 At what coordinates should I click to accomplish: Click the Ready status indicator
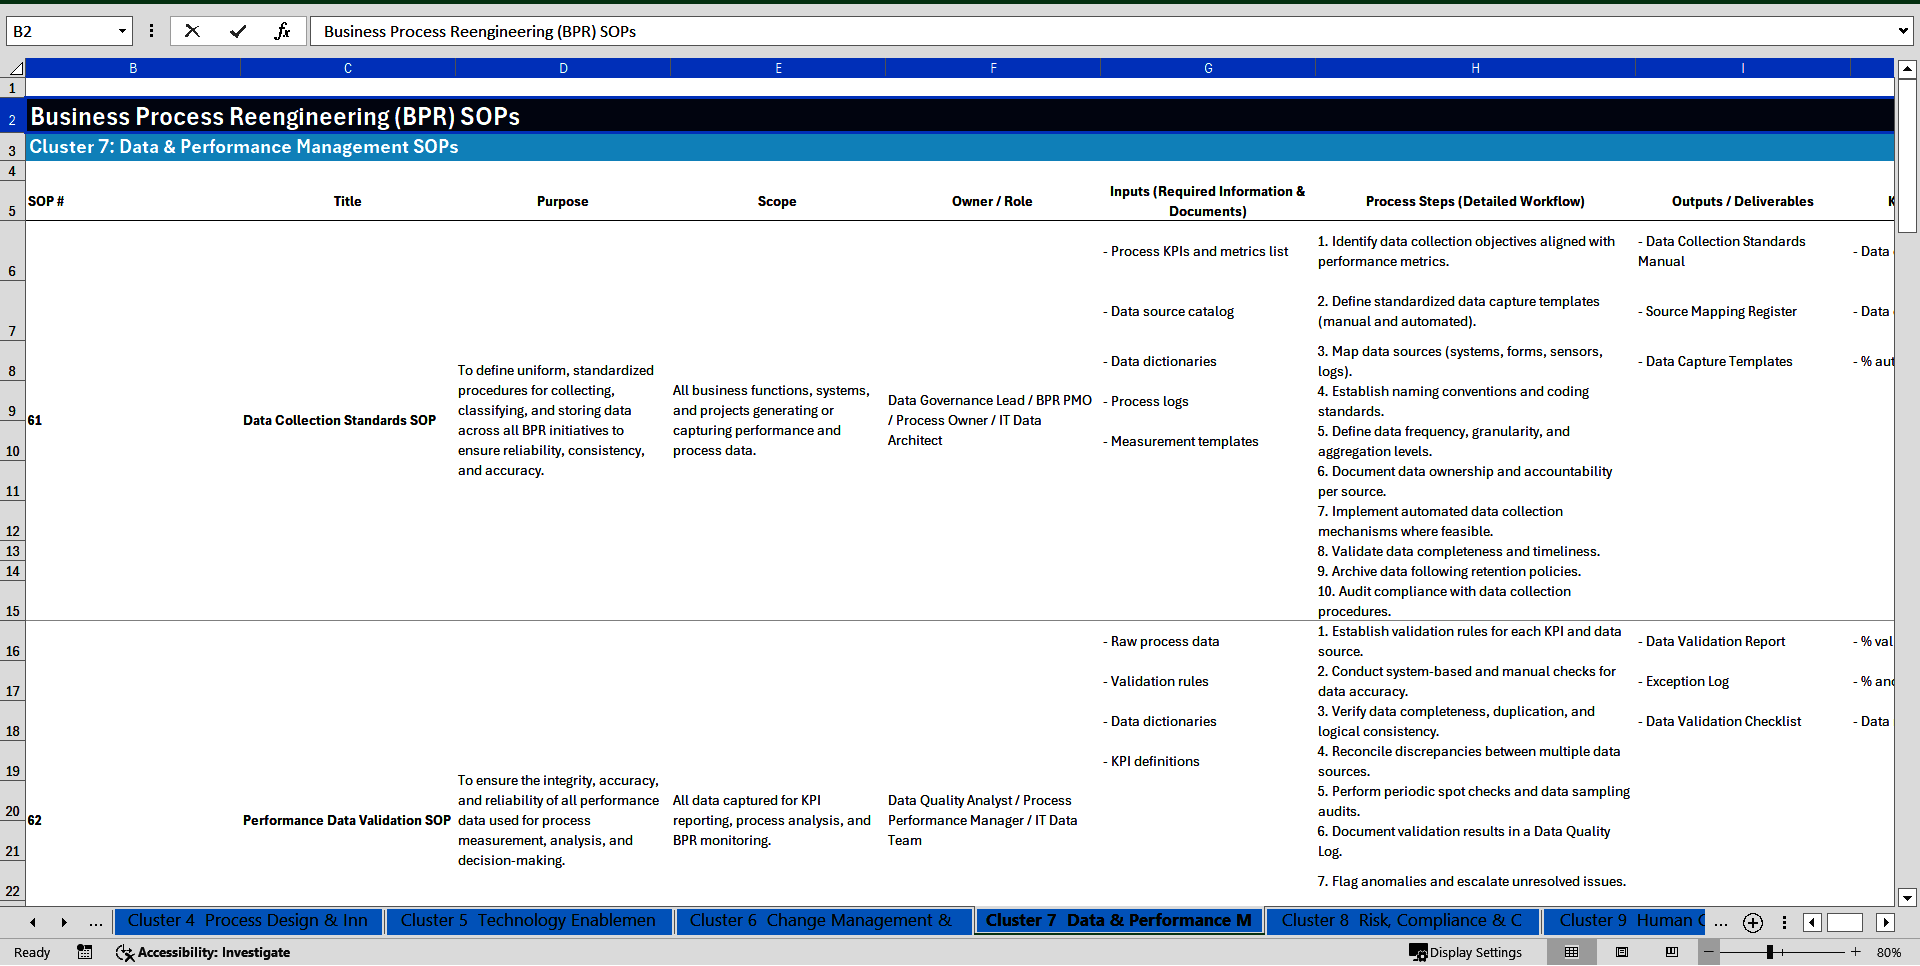tap(31, 952)
